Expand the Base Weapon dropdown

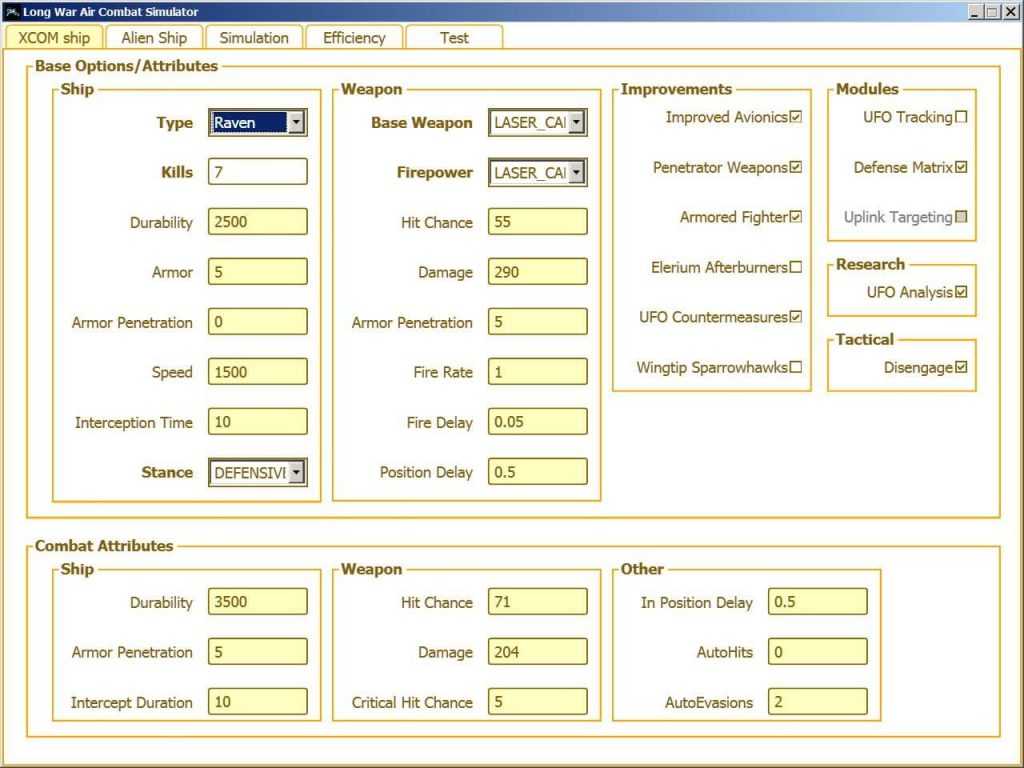click(x=576, y=123)
